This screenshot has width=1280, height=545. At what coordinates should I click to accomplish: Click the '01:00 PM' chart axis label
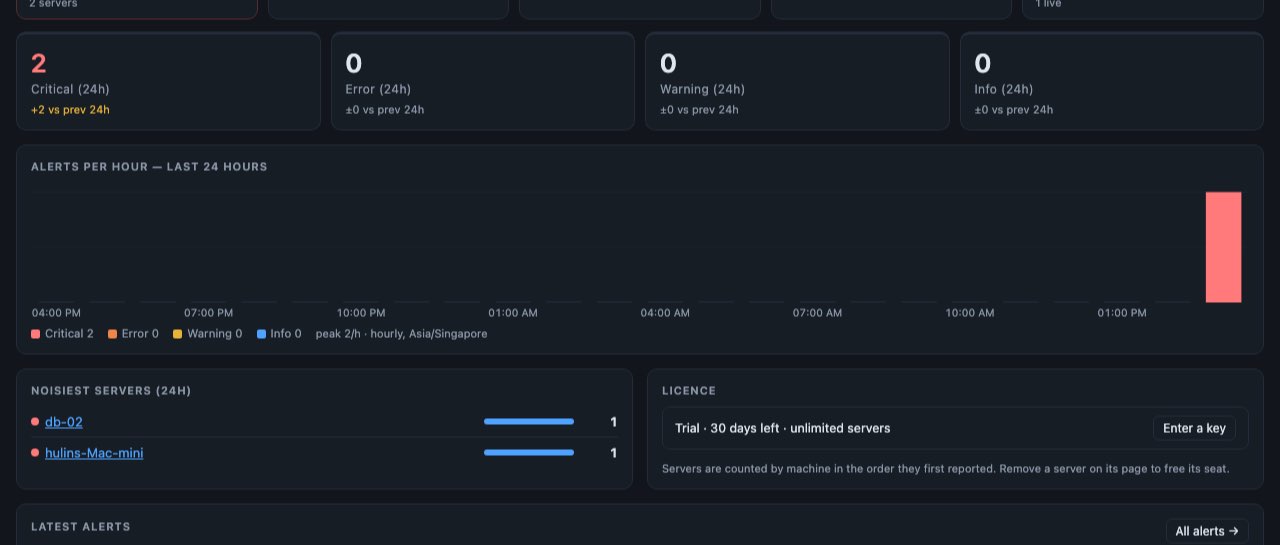(1122, 313)
